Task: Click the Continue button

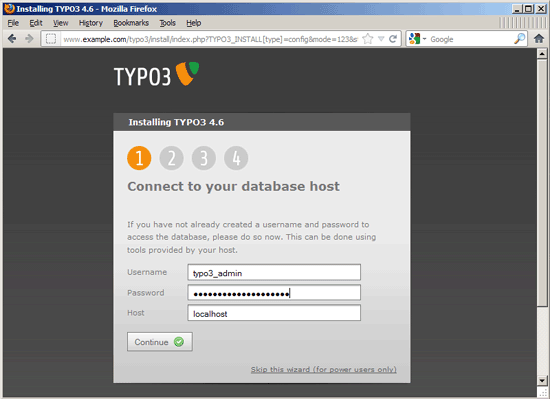Action: coord(160,342)
